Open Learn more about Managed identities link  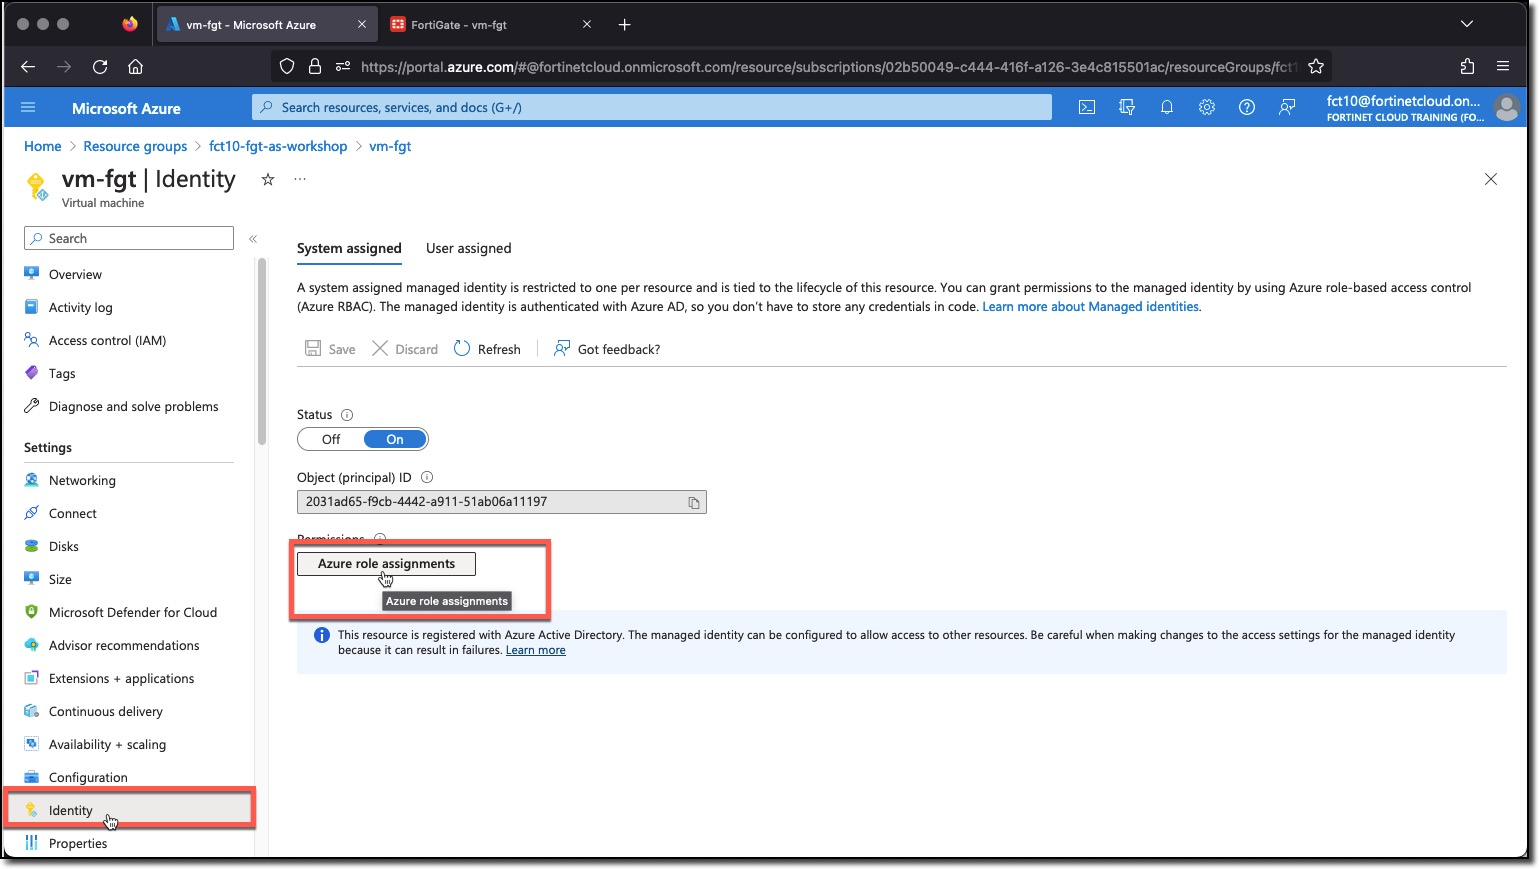(1090, 307)
